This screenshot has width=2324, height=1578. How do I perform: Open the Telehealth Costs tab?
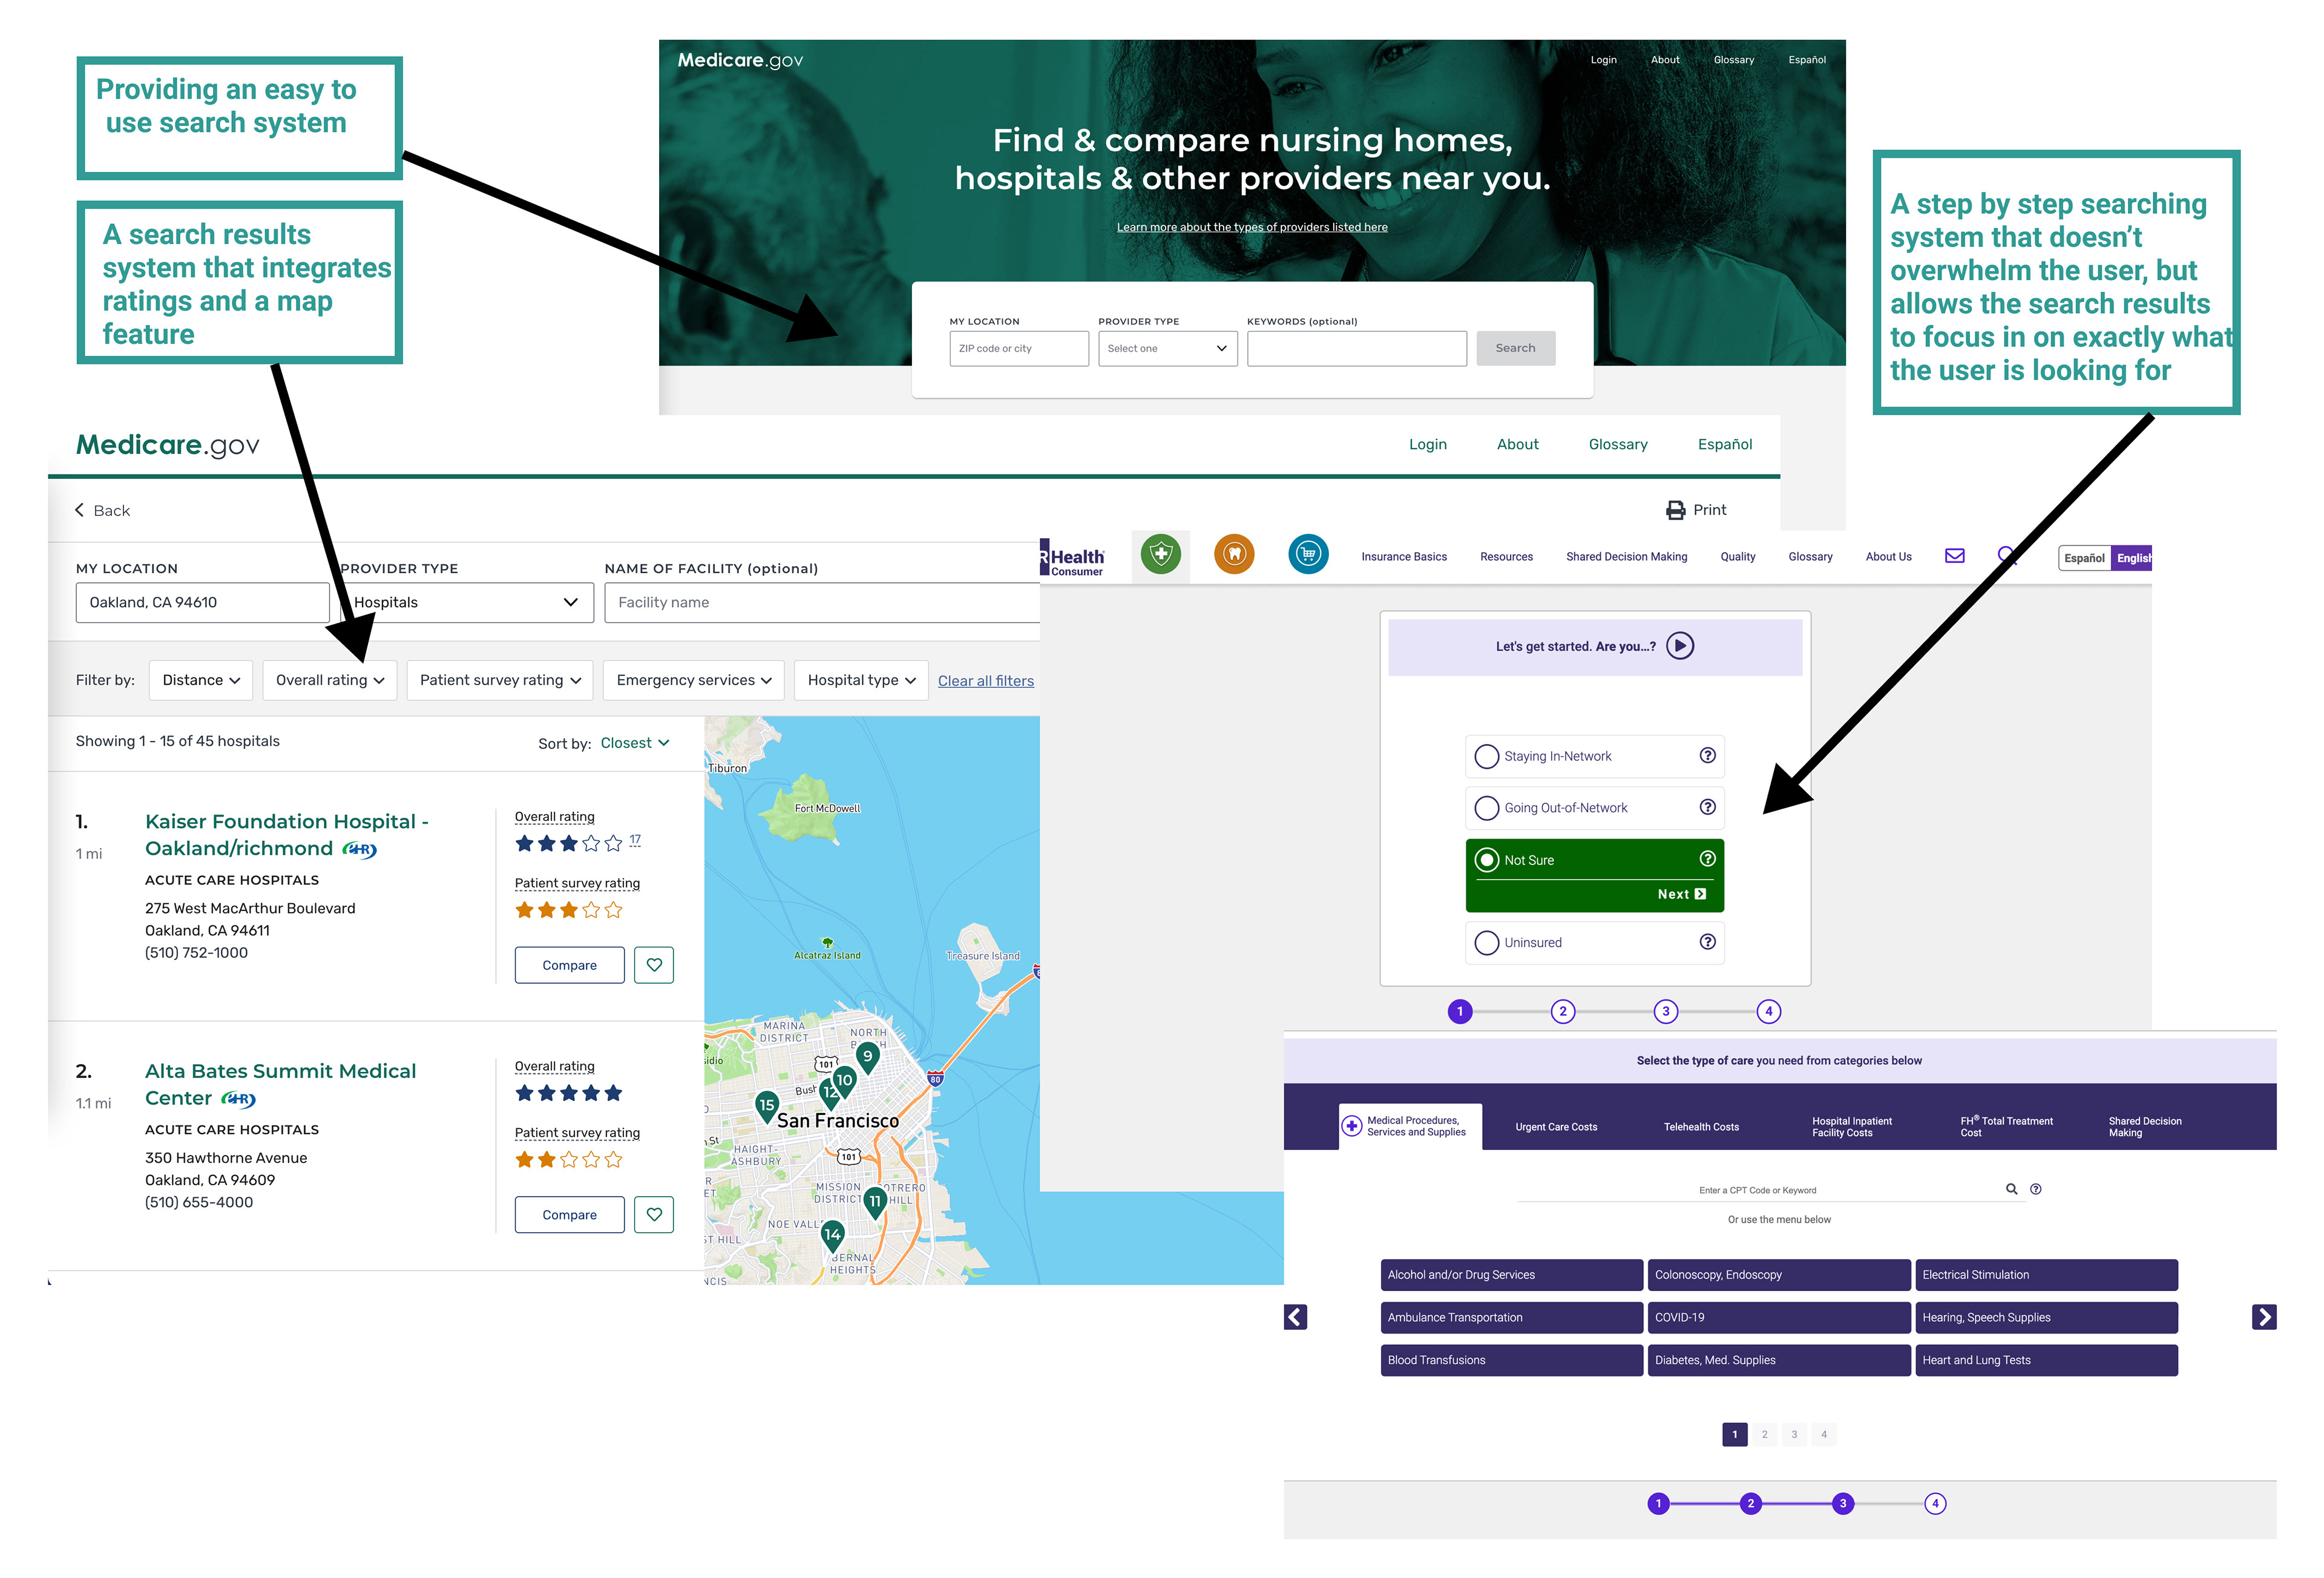point(1701,1127)
